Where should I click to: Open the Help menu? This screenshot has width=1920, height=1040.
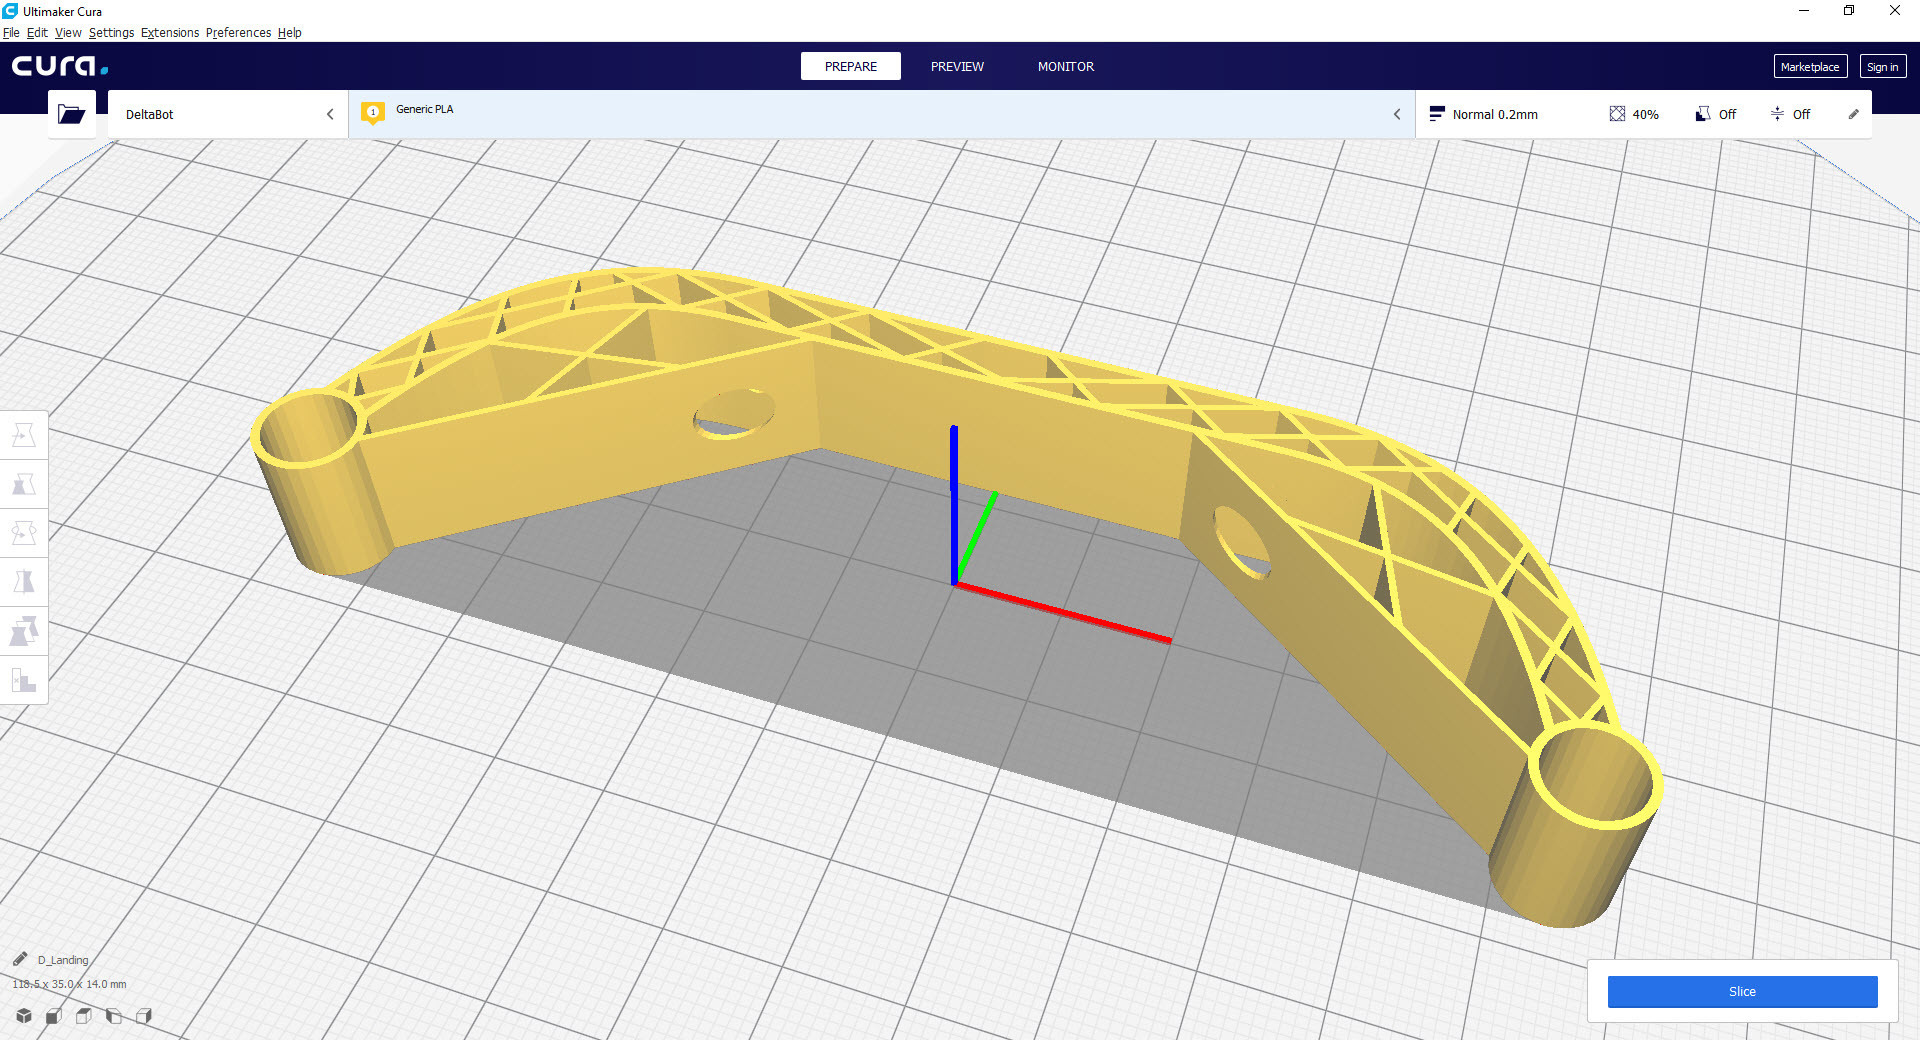(x=289, y=32)
